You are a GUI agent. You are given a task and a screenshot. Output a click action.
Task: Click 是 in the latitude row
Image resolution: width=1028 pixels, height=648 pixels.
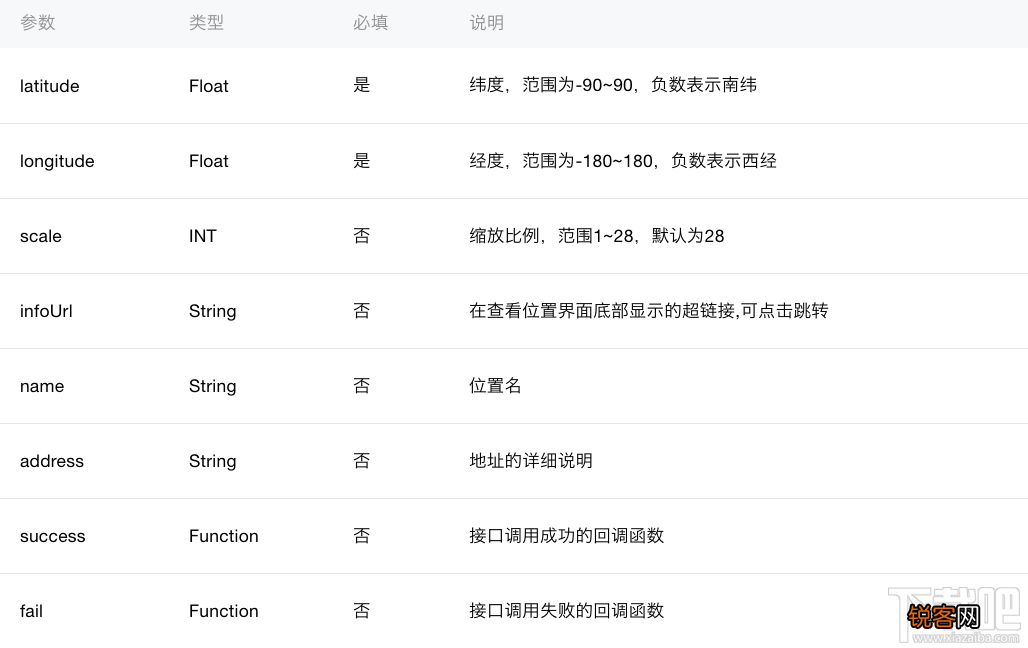(362, 85)
